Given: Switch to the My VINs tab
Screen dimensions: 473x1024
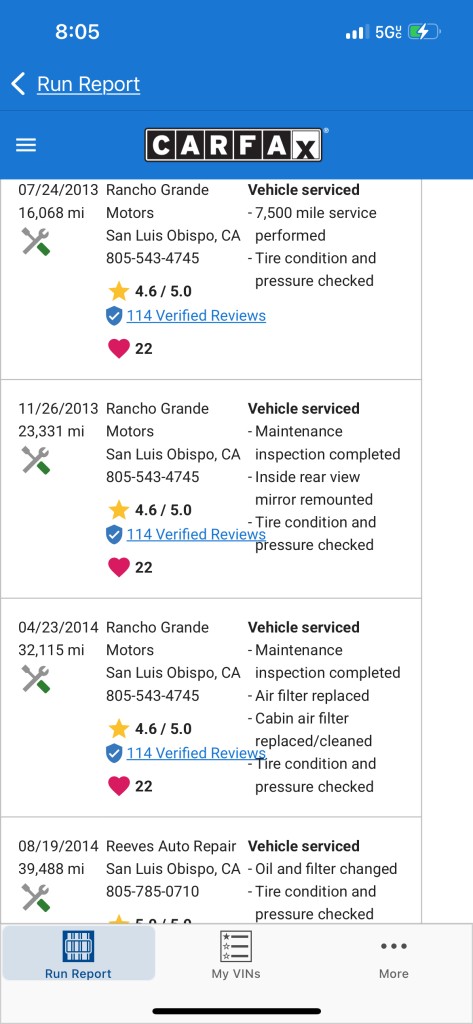Looking at the screenshot, I should click(x=236, y=954).
